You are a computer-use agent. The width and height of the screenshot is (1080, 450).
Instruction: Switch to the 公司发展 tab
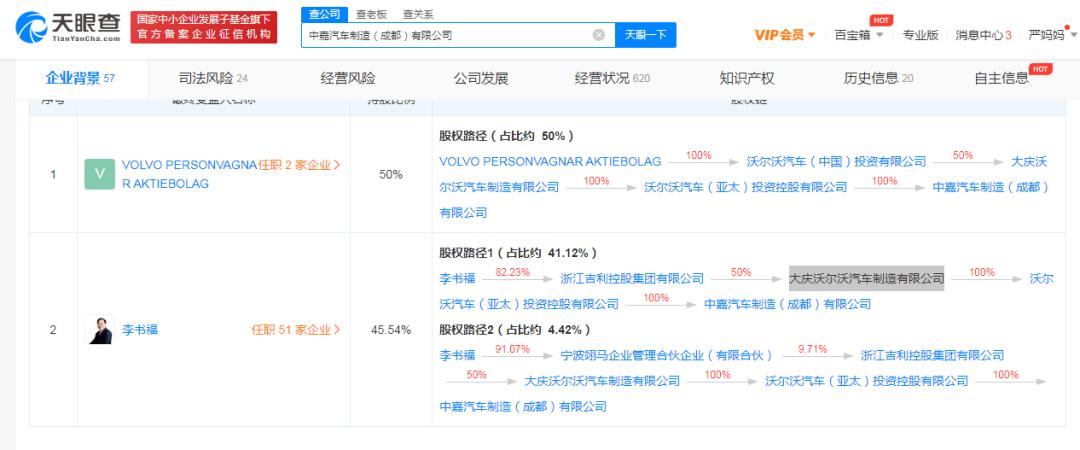point(481,79)
